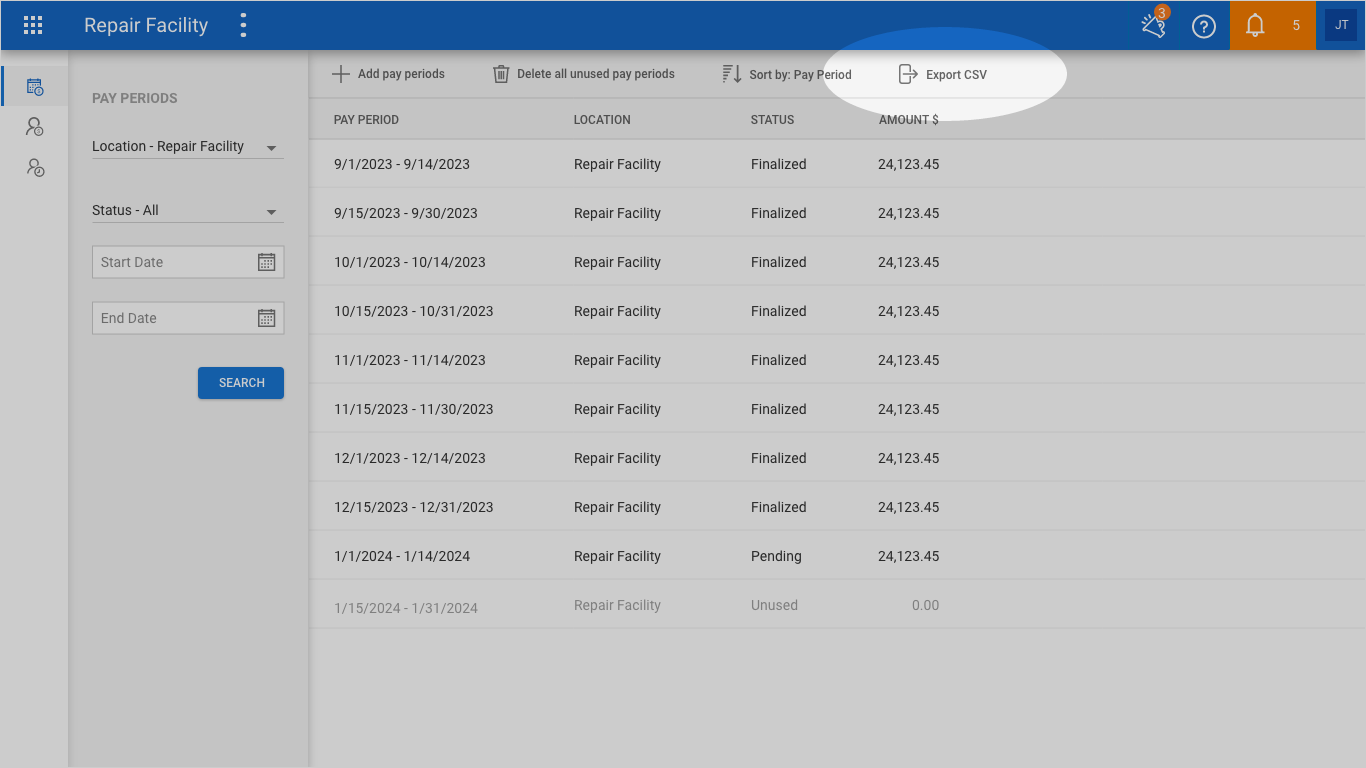Viewport: 1366px width, 768px height.
Task: Click the STATUS column header
Action: coord(772,120)
